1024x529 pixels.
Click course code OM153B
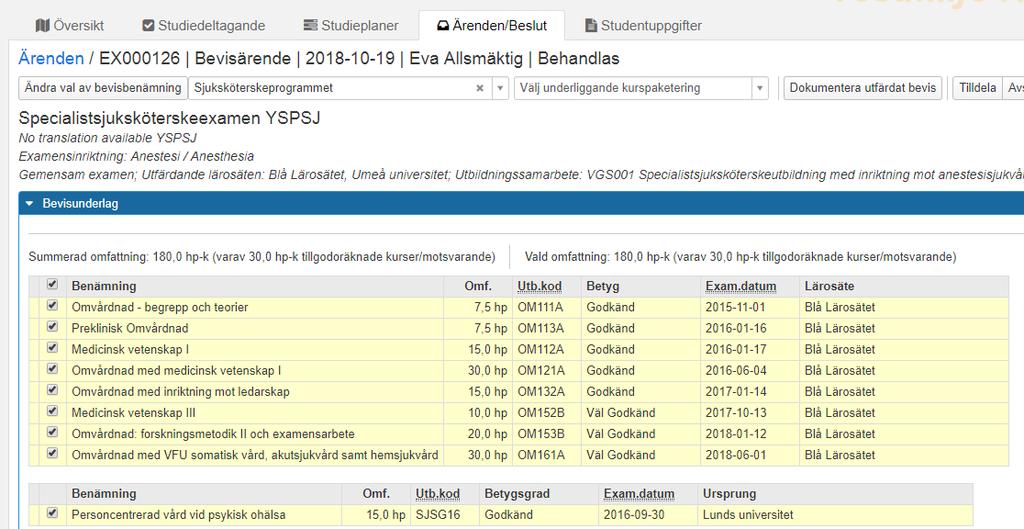point(541,434)
